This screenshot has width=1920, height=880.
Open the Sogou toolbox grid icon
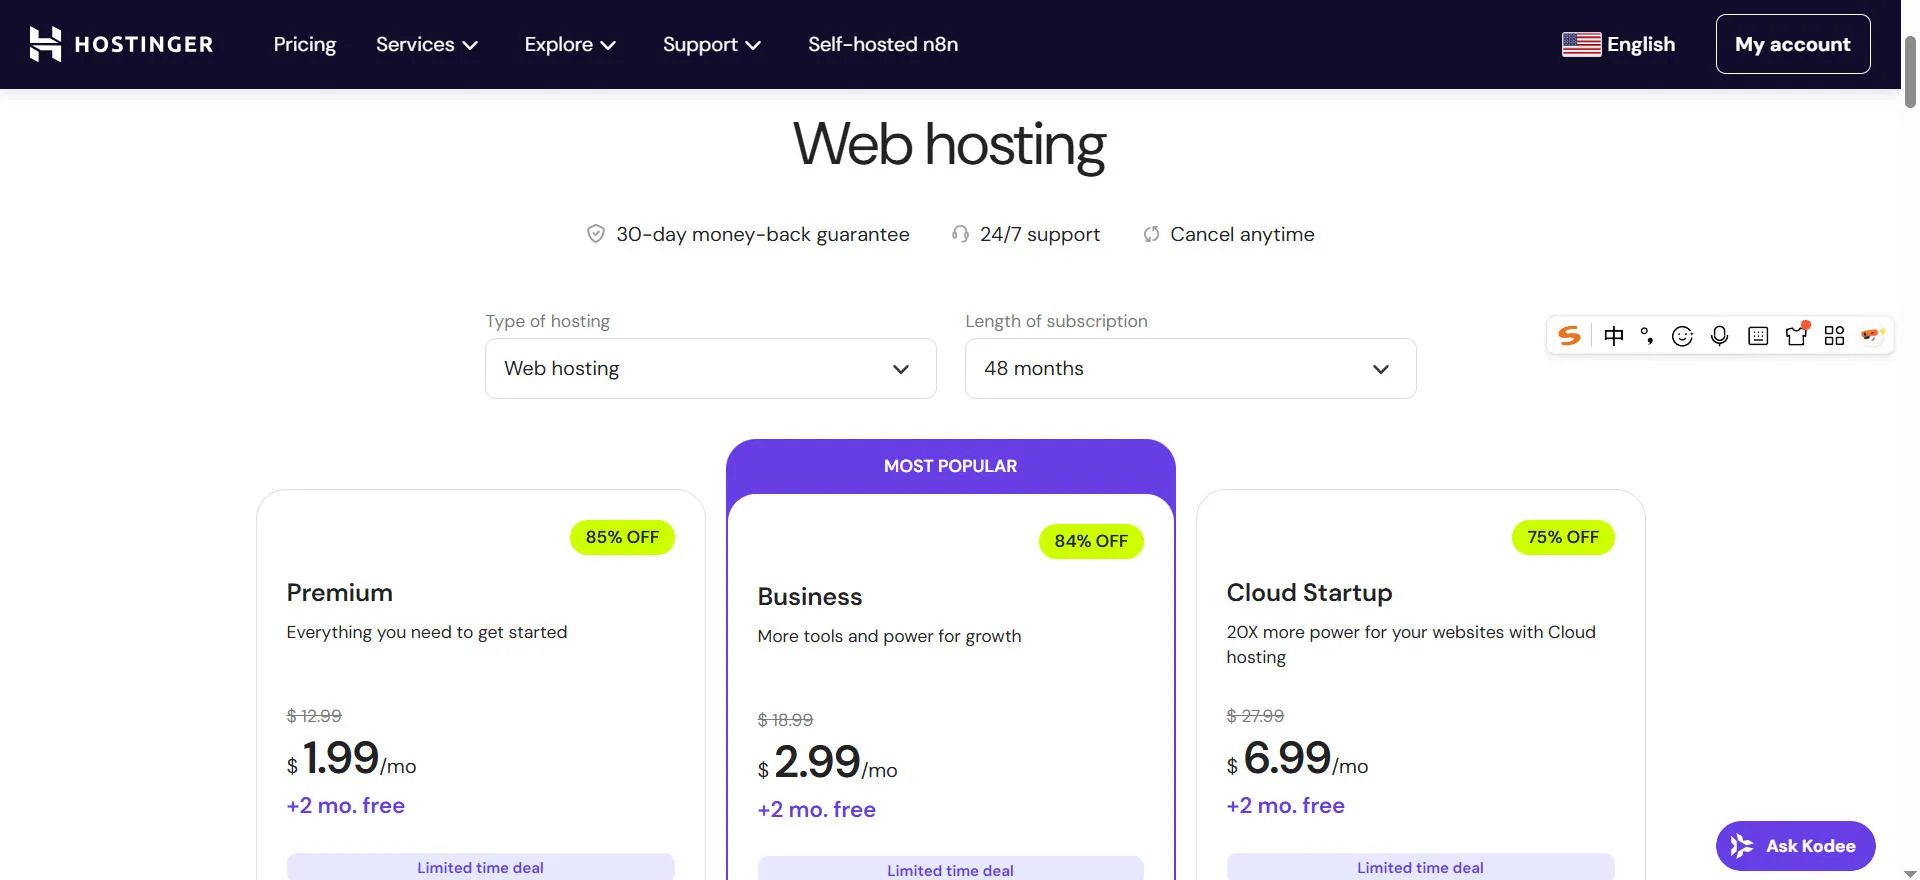1834,336
